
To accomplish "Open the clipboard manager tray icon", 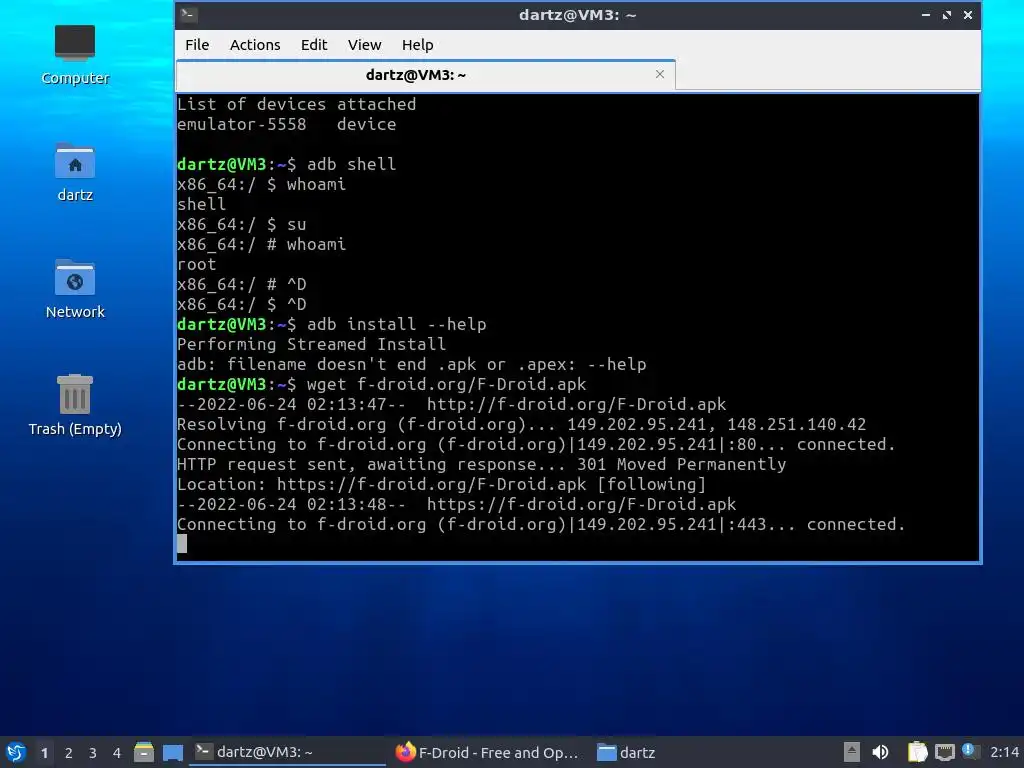I will click(x=917, y=752).
